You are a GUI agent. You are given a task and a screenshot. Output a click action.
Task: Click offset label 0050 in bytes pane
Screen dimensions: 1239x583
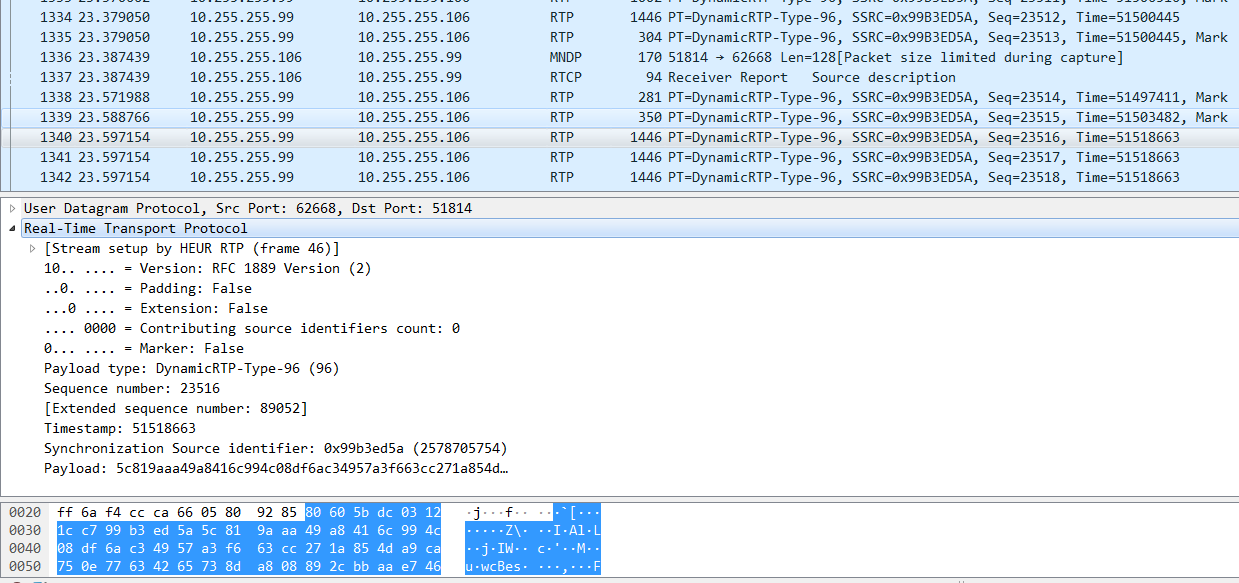[24, 566]
